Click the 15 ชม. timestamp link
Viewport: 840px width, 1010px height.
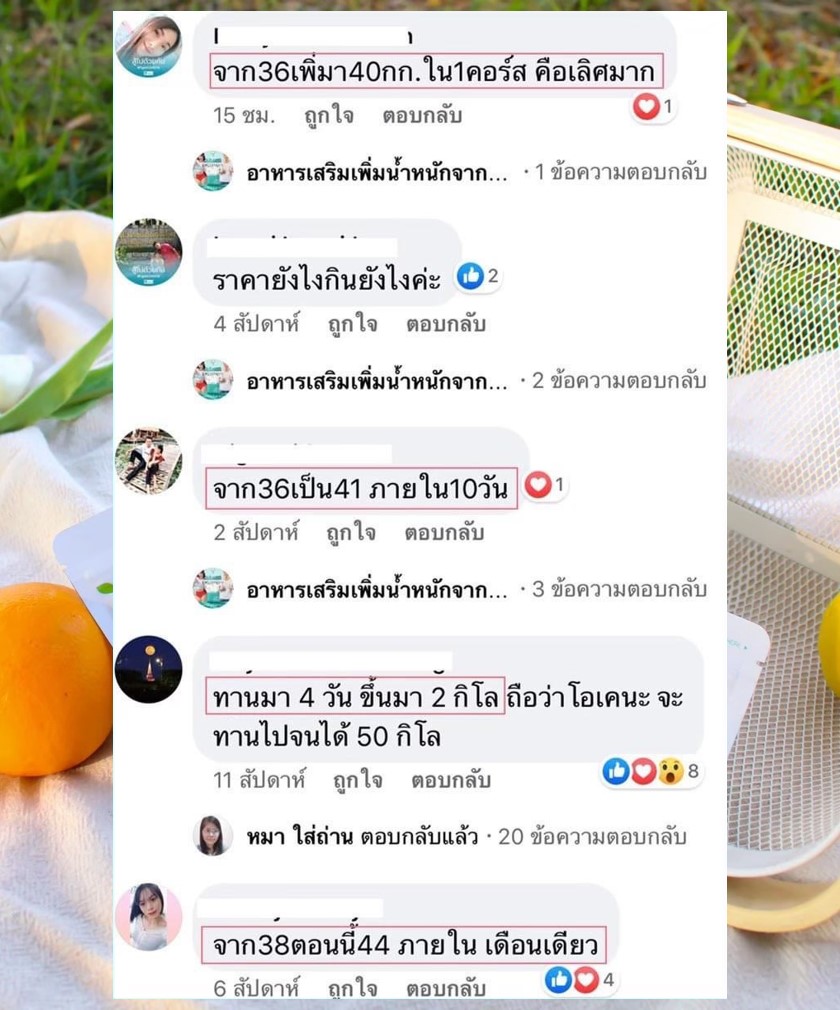pos(243,115)
